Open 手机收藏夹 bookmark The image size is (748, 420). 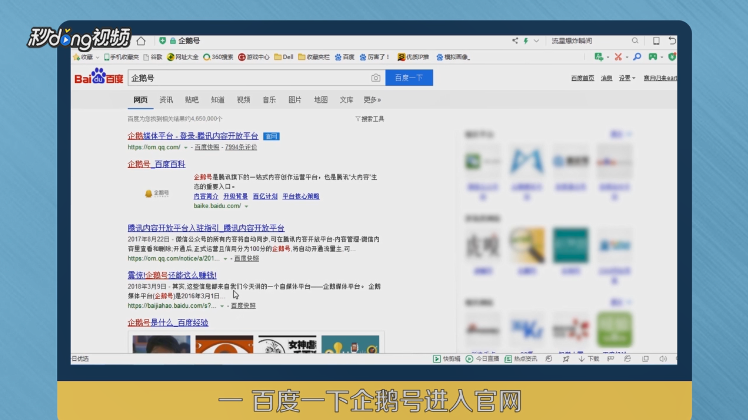tap(122, 57)
